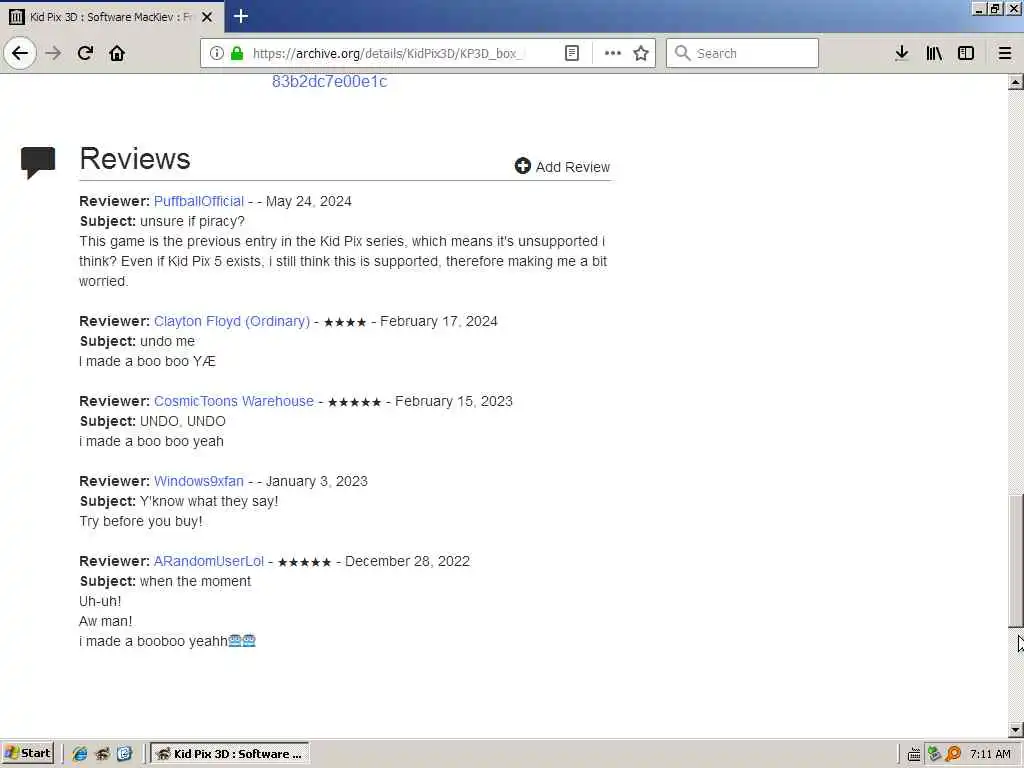The height and width of the screenshot is (768, 1024).
Task: Go back to the previous page
Action: [x=20, y=53]
